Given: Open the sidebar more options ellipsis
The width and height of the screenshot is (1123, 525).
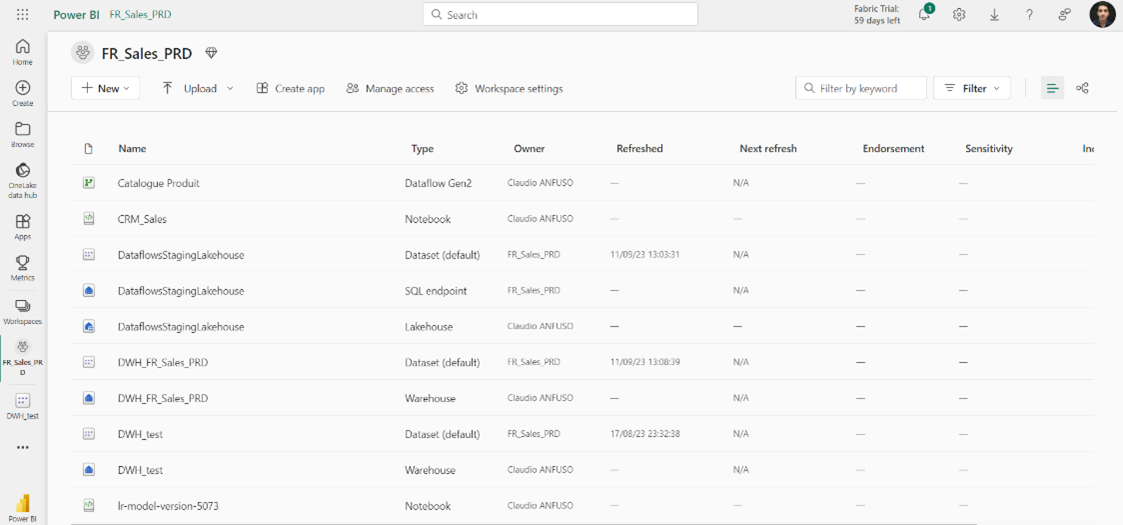Looking at the screenshot, I should coord(22,448).
